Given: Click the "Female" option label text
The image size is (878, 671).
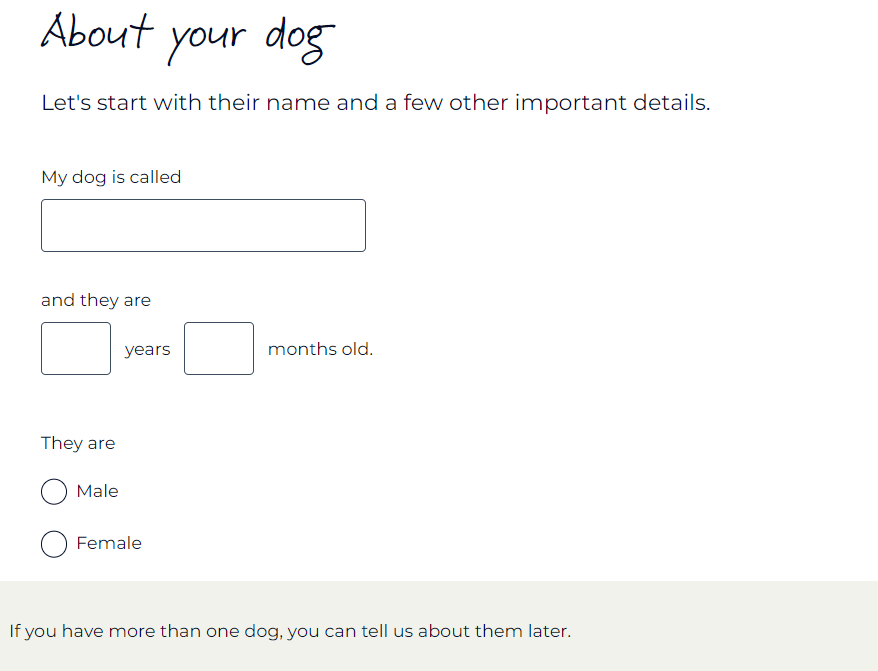Looking at the screenshot, I should 109,543.
